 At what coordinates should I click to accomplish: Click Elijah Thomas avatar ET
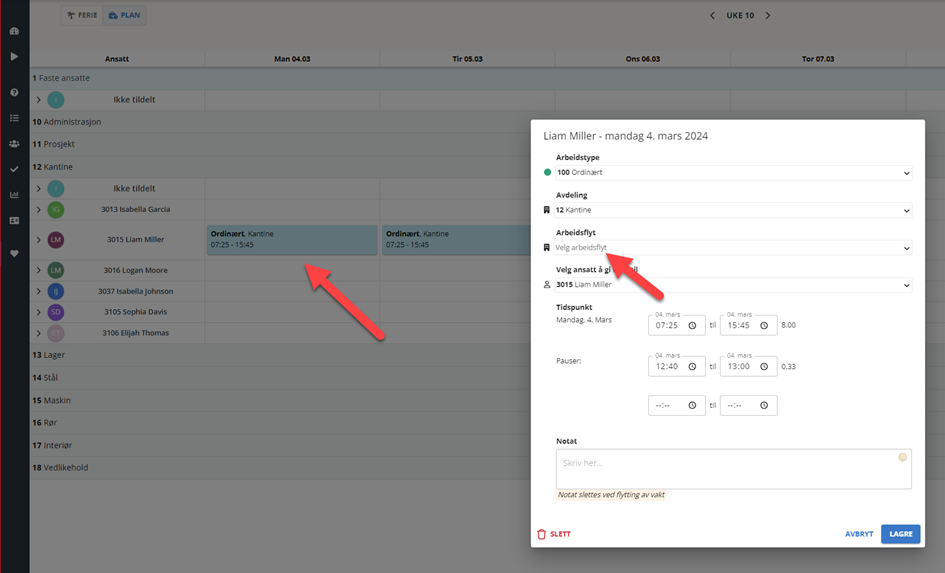(x=56, y=333)
